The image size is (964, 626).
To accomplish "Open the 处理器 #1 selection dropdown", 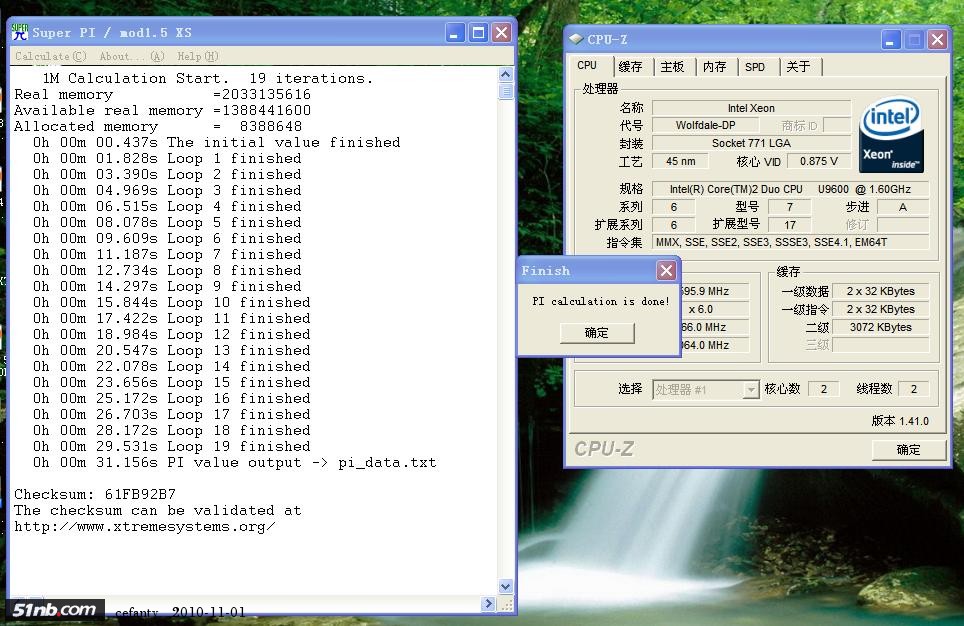I will (x=706, y=389).
